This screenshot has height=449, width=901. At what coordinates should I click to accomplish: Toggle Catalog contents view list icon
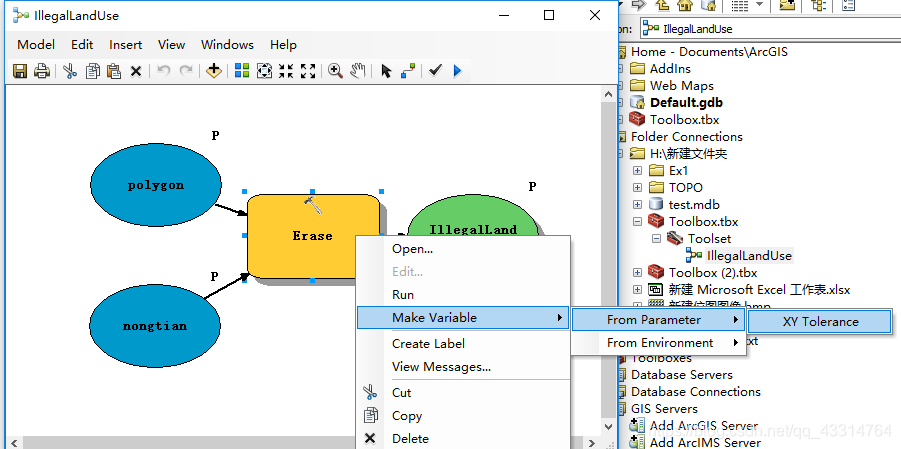(740, 5)
